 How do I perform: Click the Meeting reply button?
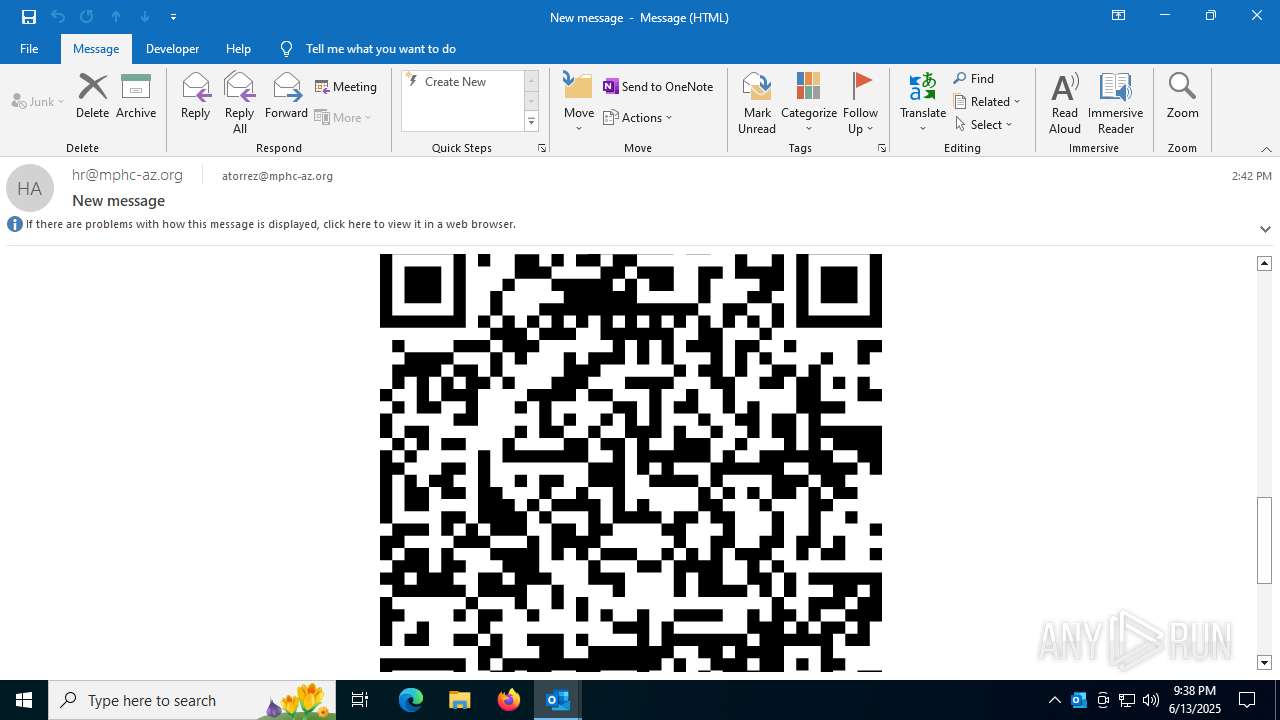pos(346,87)
